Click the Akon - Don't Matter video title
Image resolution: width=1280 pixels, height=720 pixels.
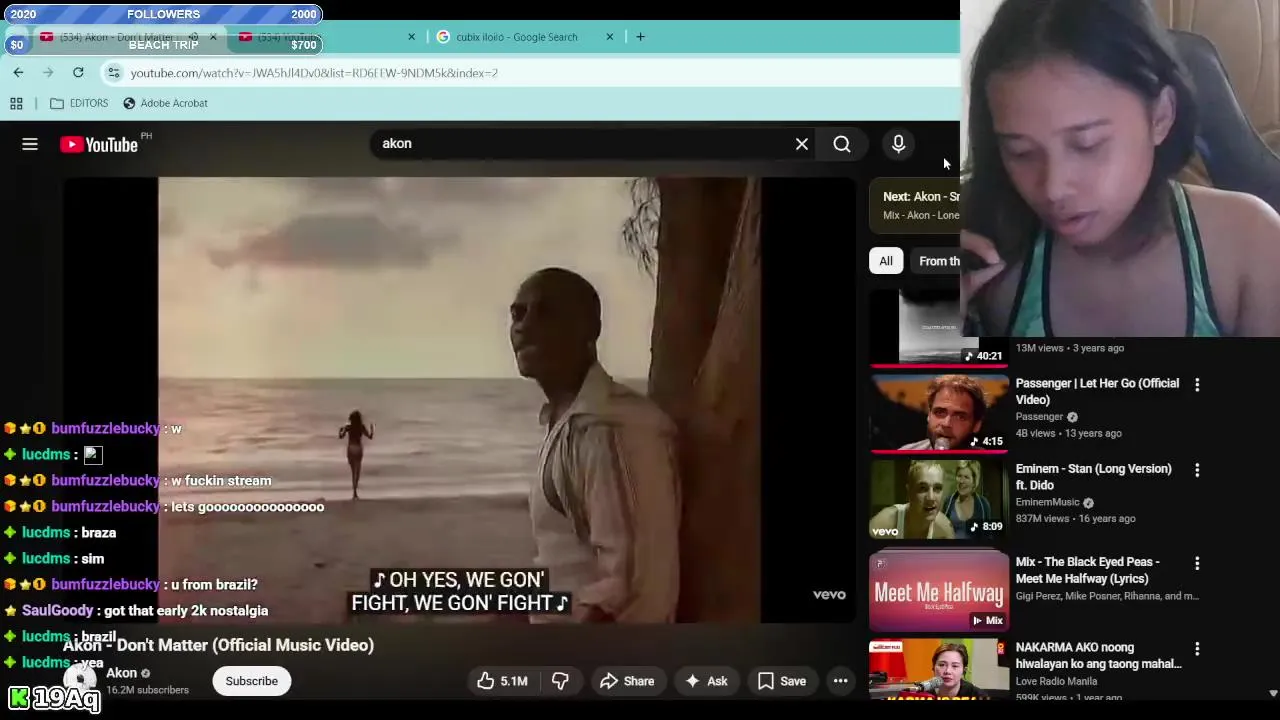tap(218, 645)
